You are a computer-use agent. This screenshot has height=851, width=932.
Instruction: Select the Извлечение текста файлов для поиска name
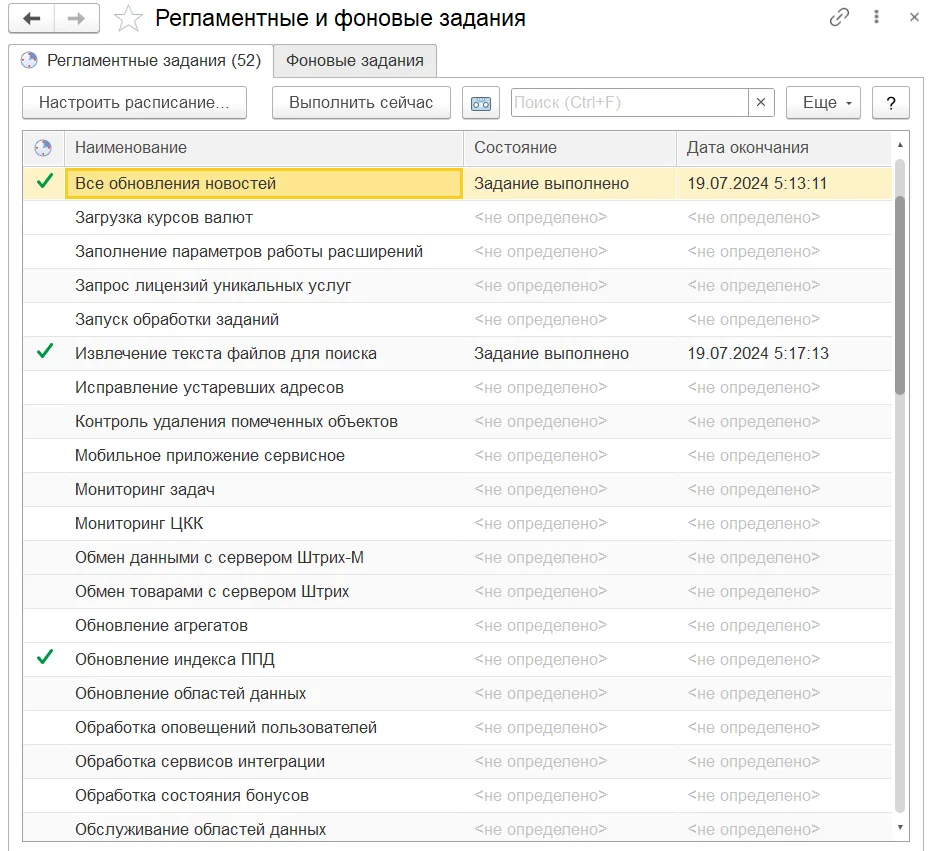point(226,353)
